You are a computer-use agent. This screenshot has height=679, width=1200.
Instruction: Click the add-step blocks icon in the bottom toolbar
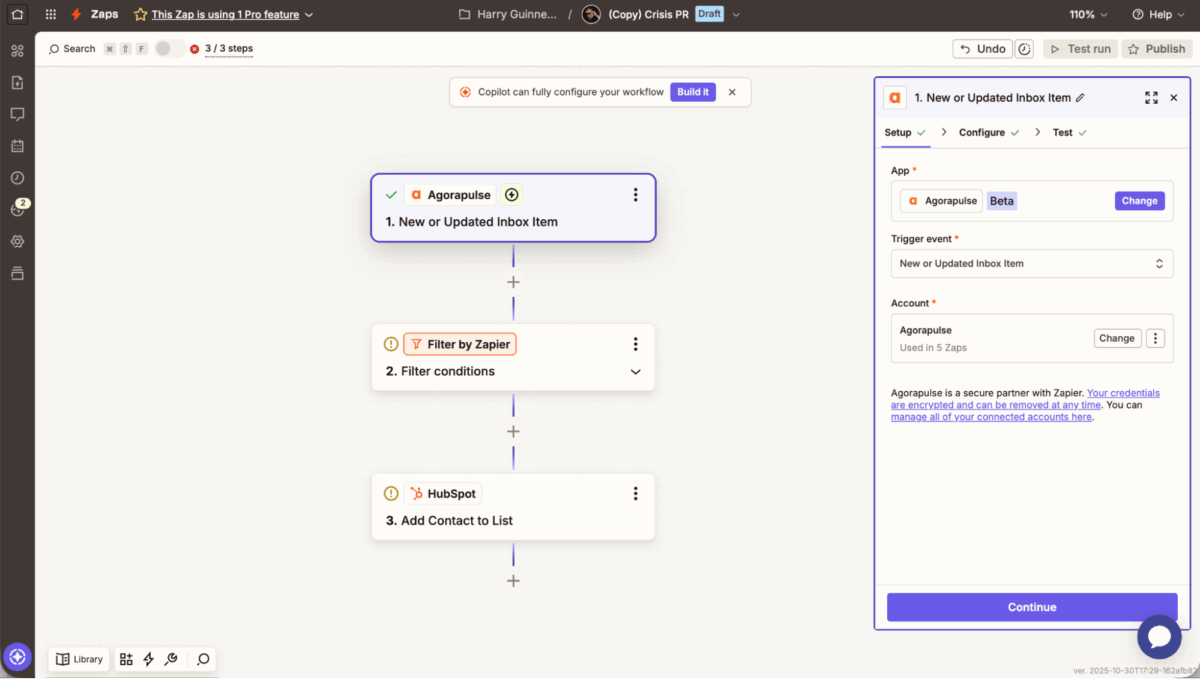click(x=125, y=659)
